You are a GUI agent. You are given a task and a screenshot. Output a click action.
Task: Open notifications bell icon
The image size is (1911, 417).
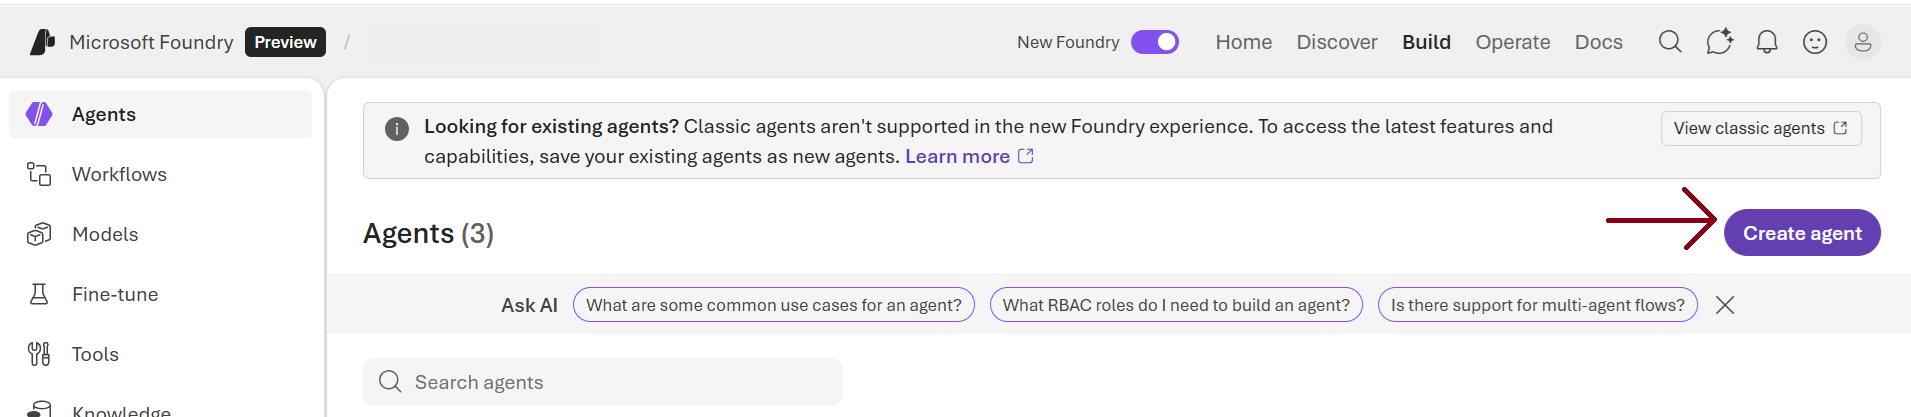click(x=1767, y=42)
